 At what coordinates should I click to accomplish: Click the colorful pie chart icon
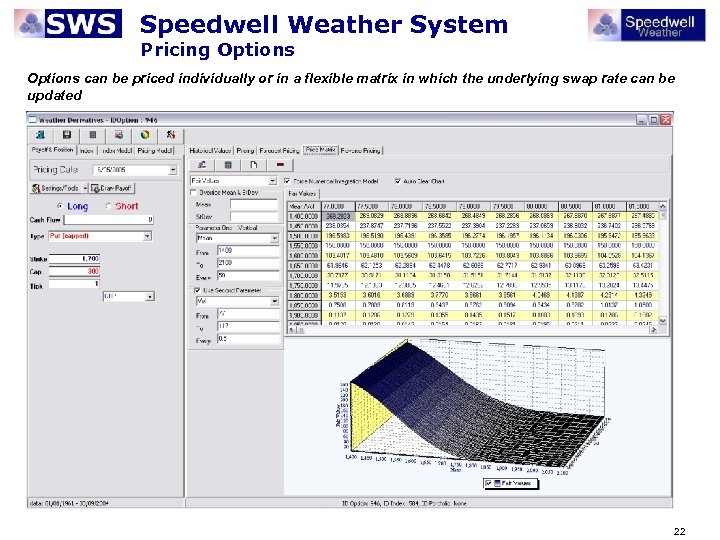(145, 135)
